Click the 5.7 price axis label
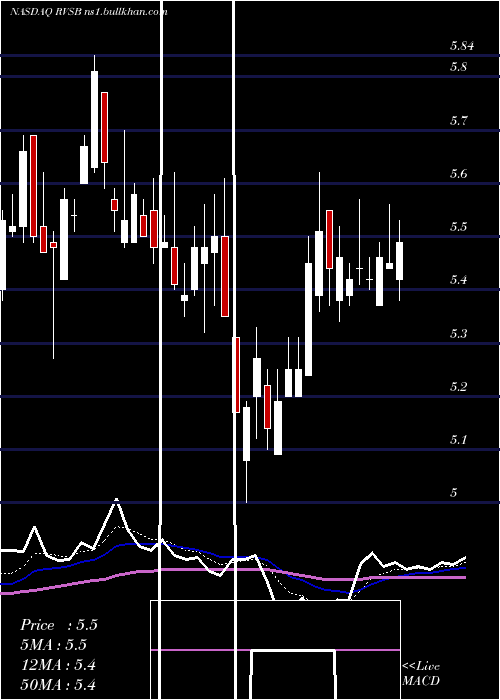This screenshot has width=500, height=700. (458, 121)
